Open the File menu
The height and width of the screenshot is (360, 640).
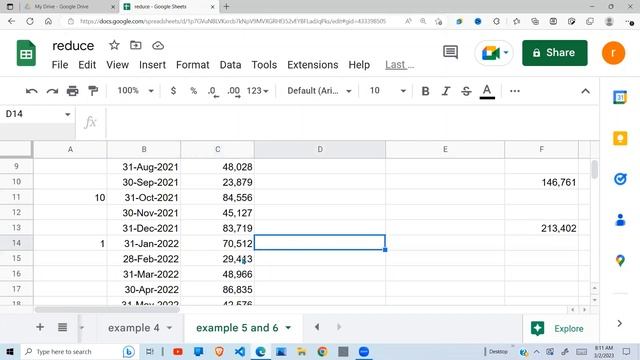point(60,65)
